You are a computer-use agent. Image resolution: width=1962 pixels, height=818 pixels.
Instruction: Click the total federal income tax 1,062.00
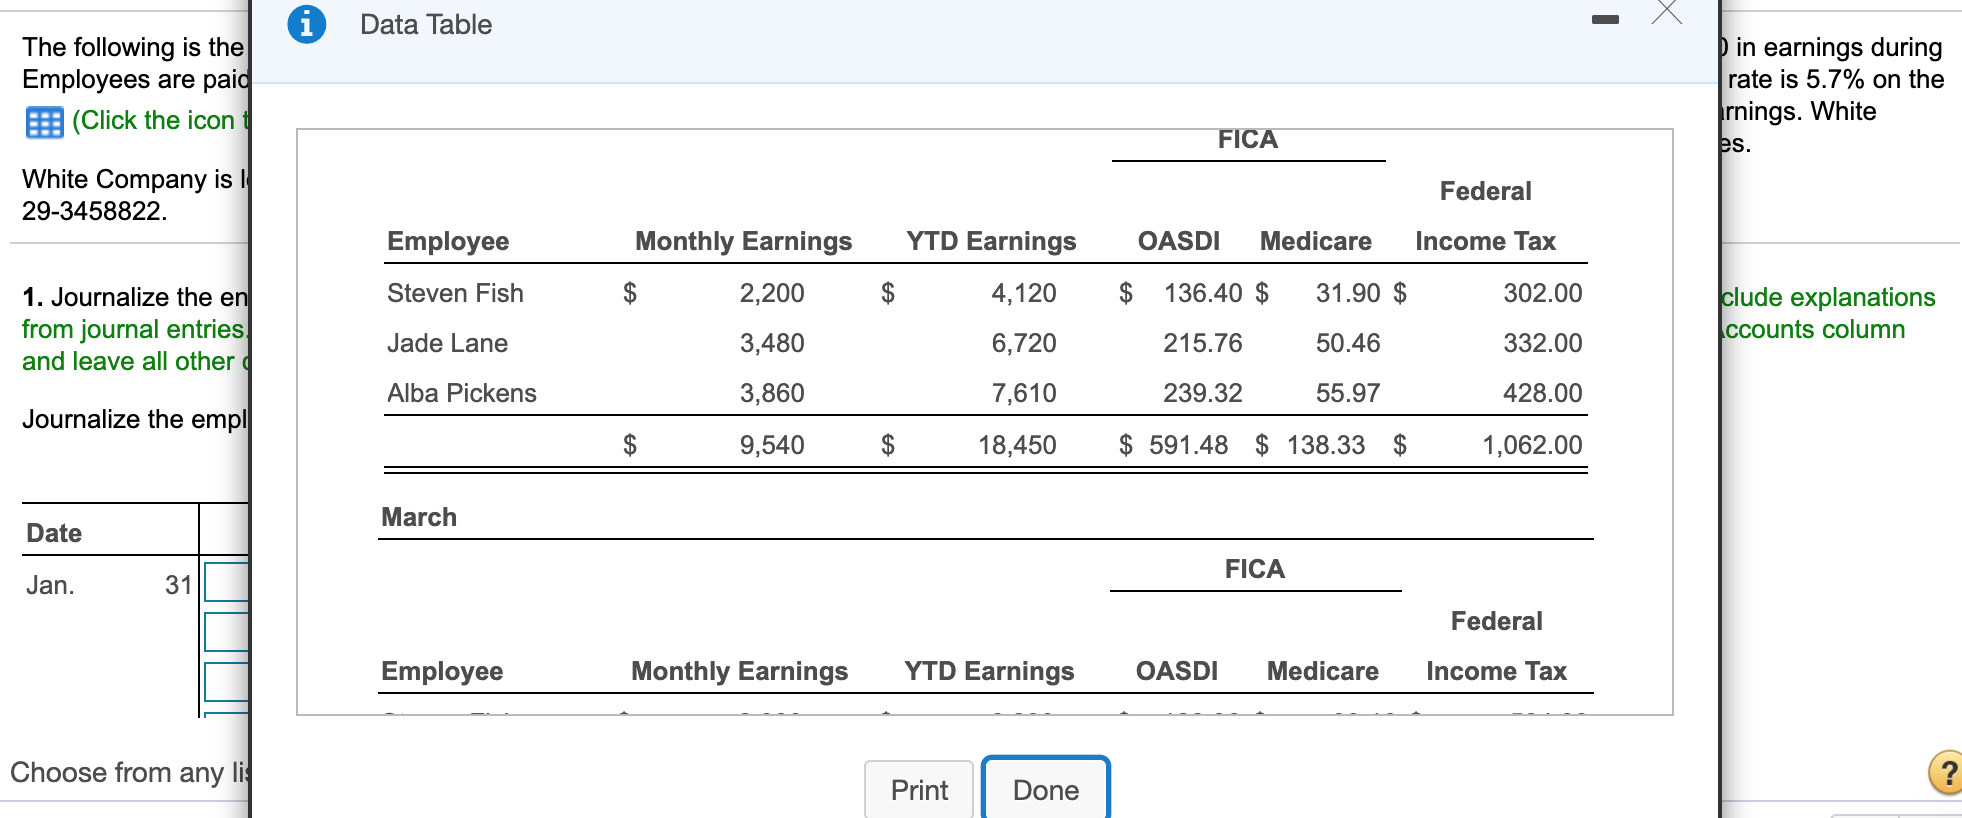[x=1531, y=445]
